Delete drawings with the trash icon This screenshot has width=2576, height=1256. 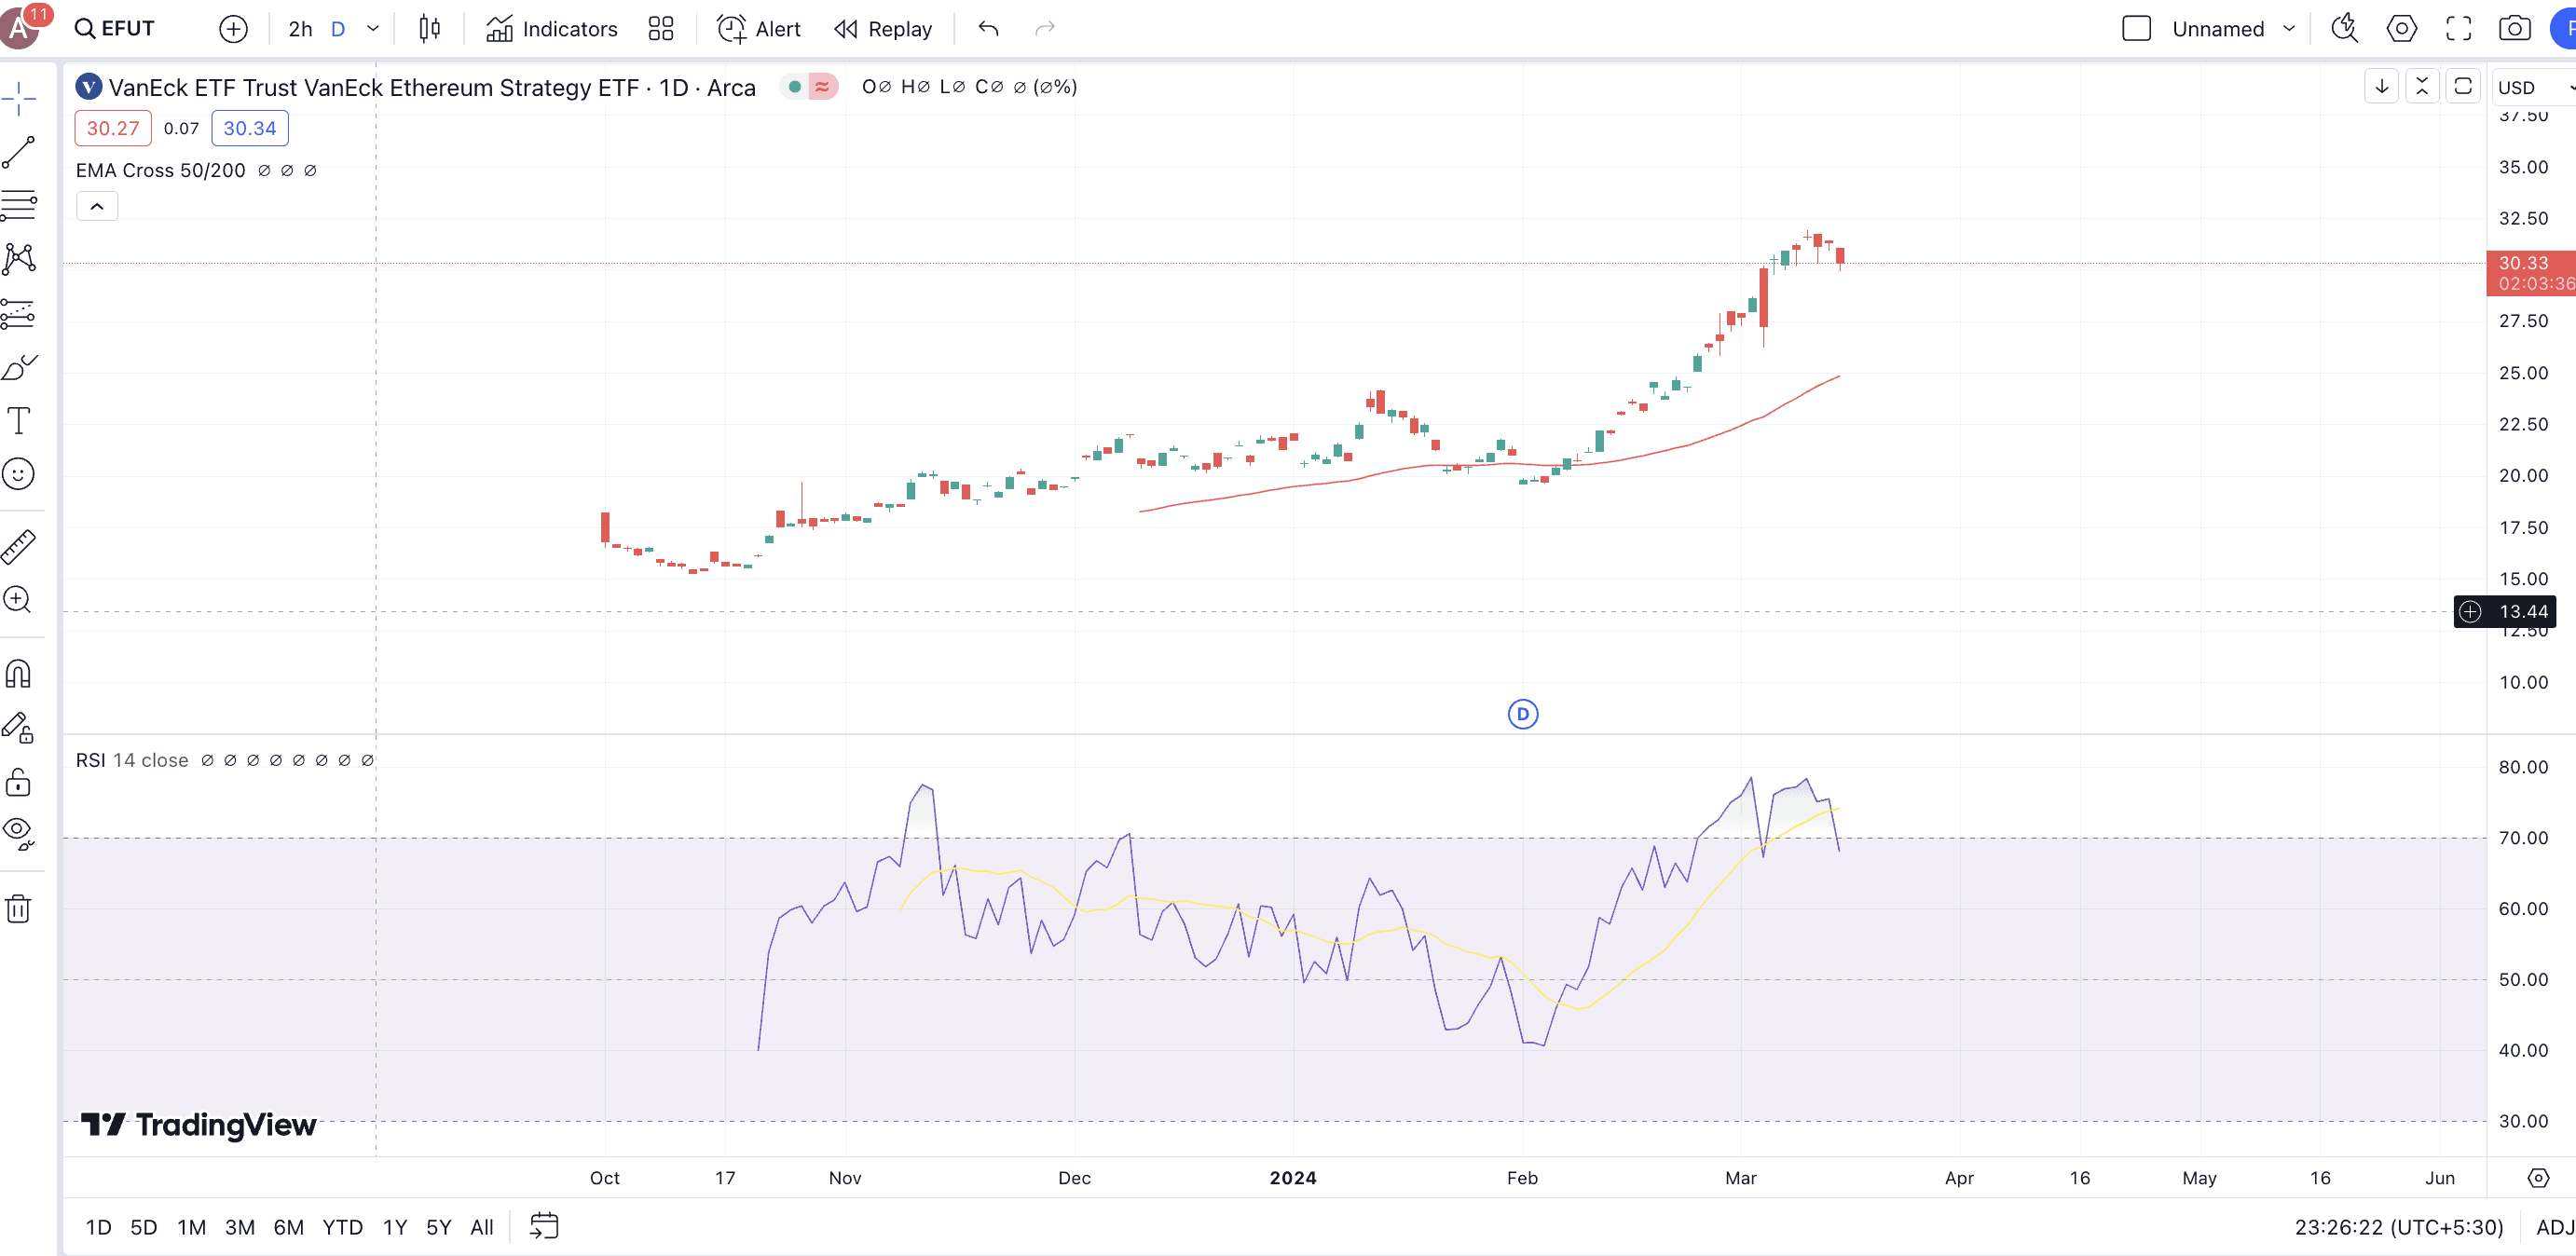point(19,909)
